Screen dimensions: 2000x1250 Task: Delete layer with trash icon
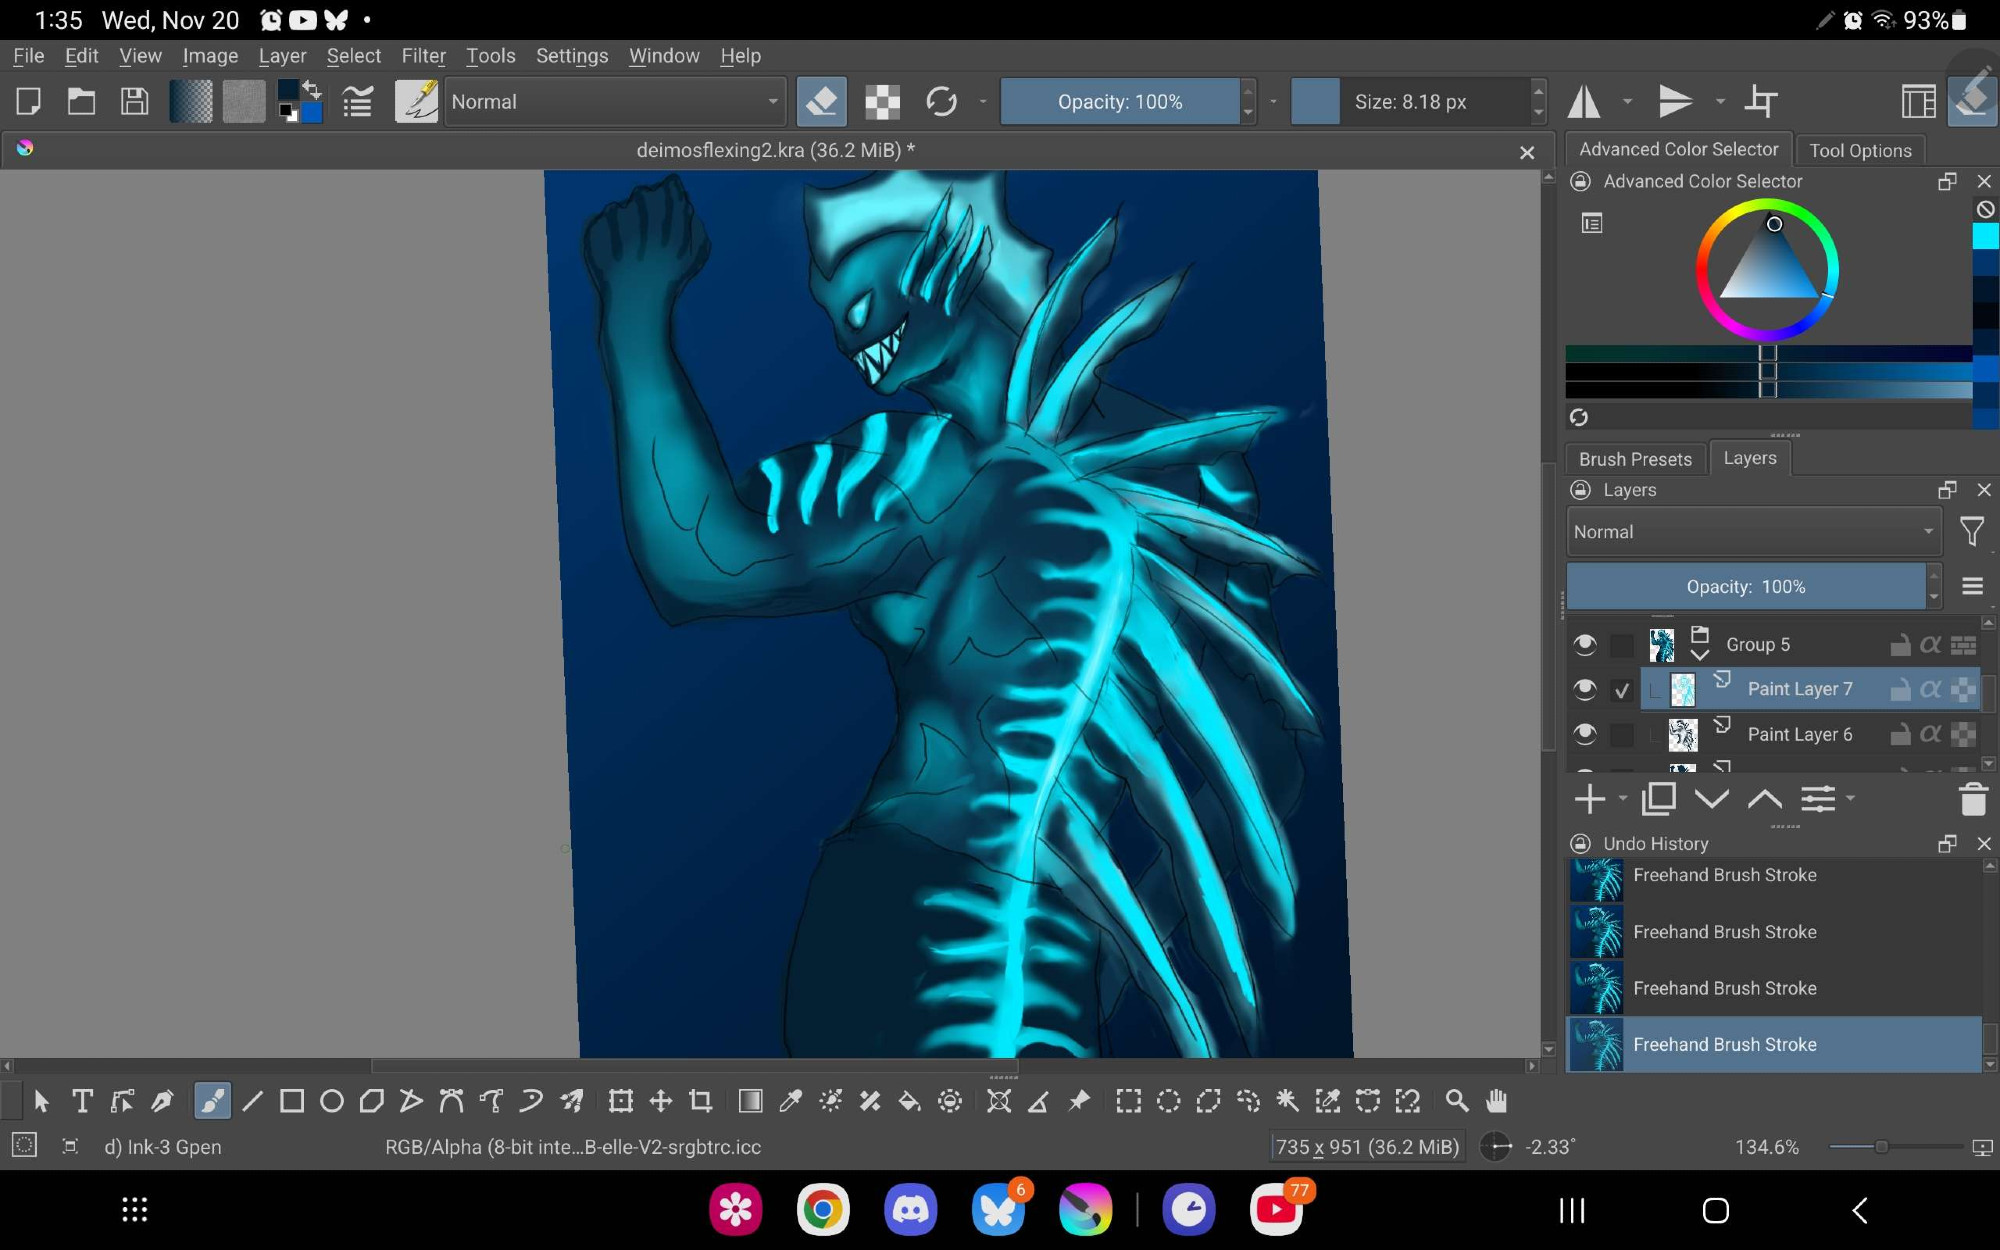(1972, 799)
